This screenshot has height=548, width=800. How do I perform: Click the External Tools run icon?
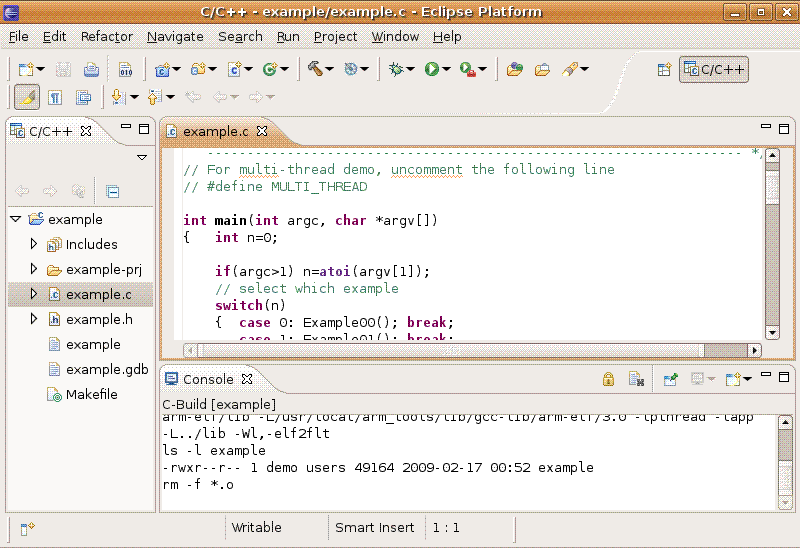pos(467,69)
